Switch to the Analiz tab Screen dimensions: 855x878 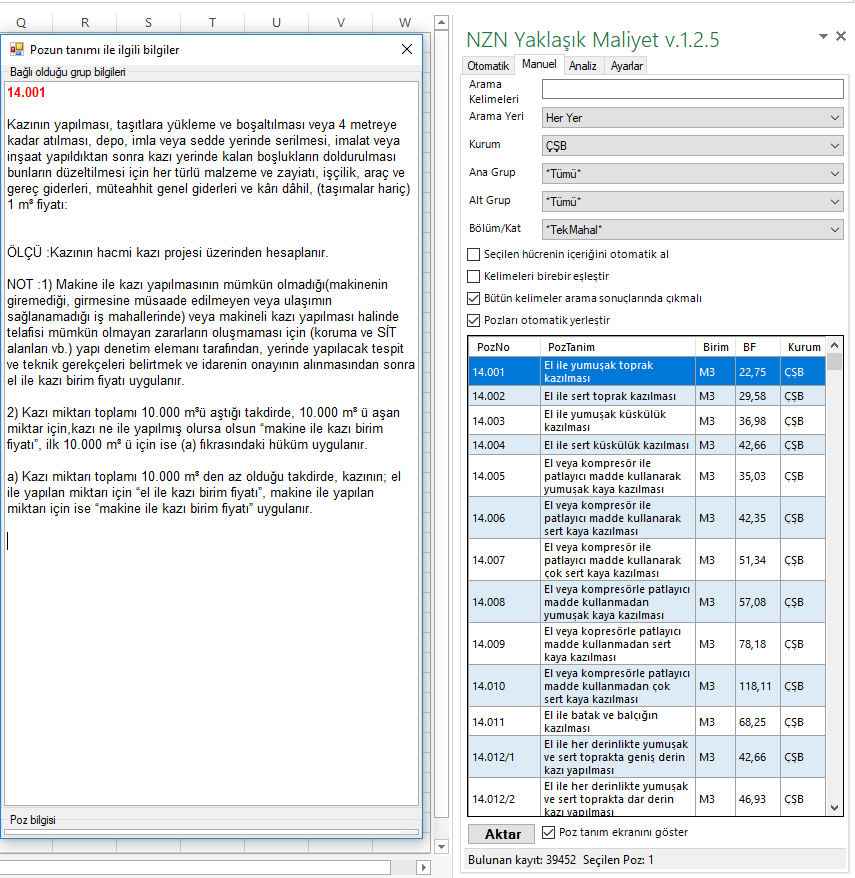pyautogui.click(x=583, y=66)
